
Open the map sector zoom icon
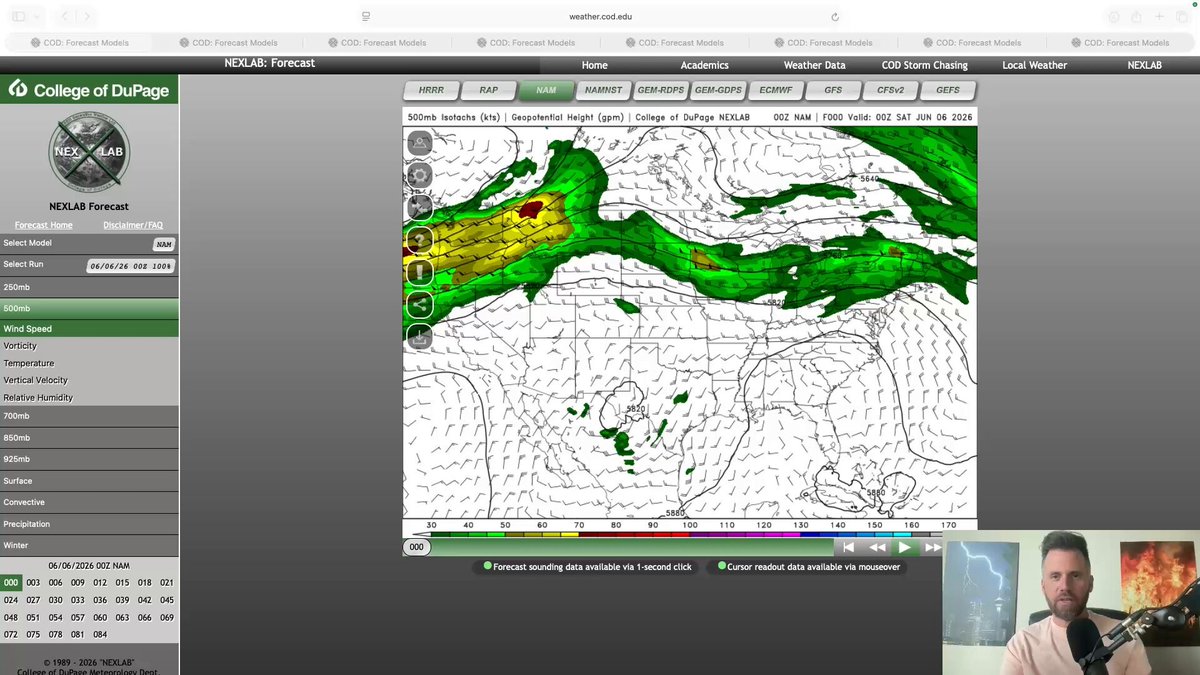click(x=419, y=143)
